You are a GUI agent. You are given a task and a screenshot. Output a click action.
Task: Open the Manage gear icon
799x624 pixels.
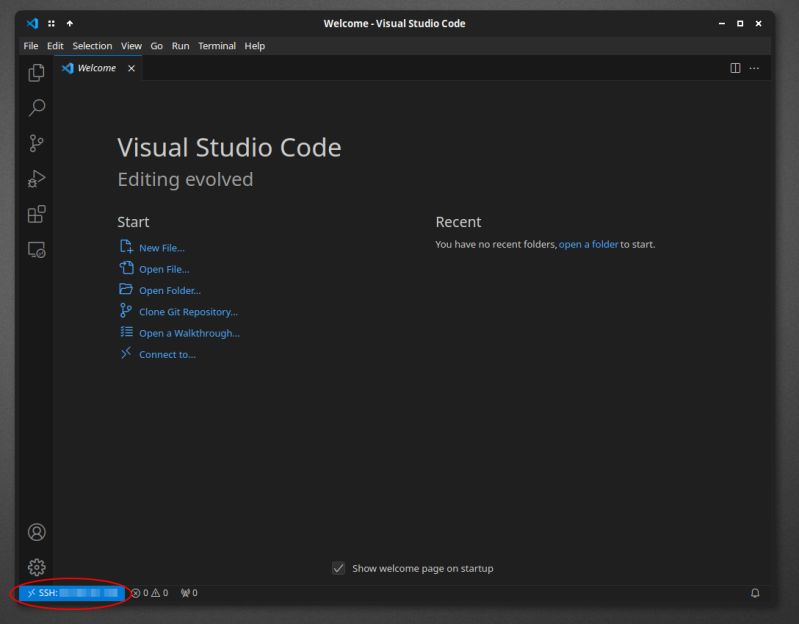click(37, 567)
